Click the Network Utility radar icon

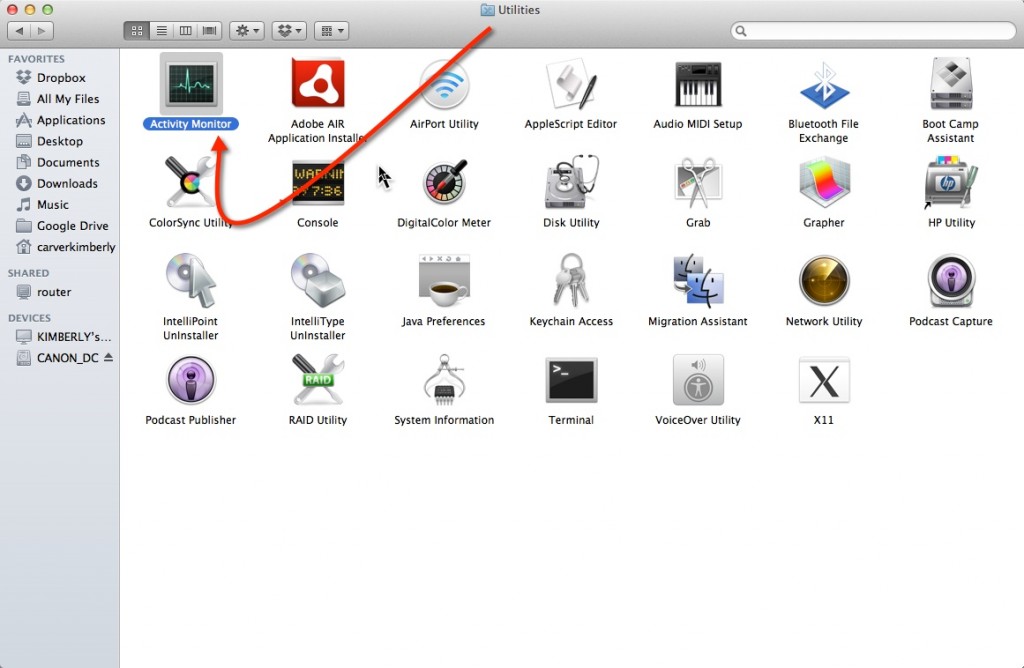click(x=824, y=281)
